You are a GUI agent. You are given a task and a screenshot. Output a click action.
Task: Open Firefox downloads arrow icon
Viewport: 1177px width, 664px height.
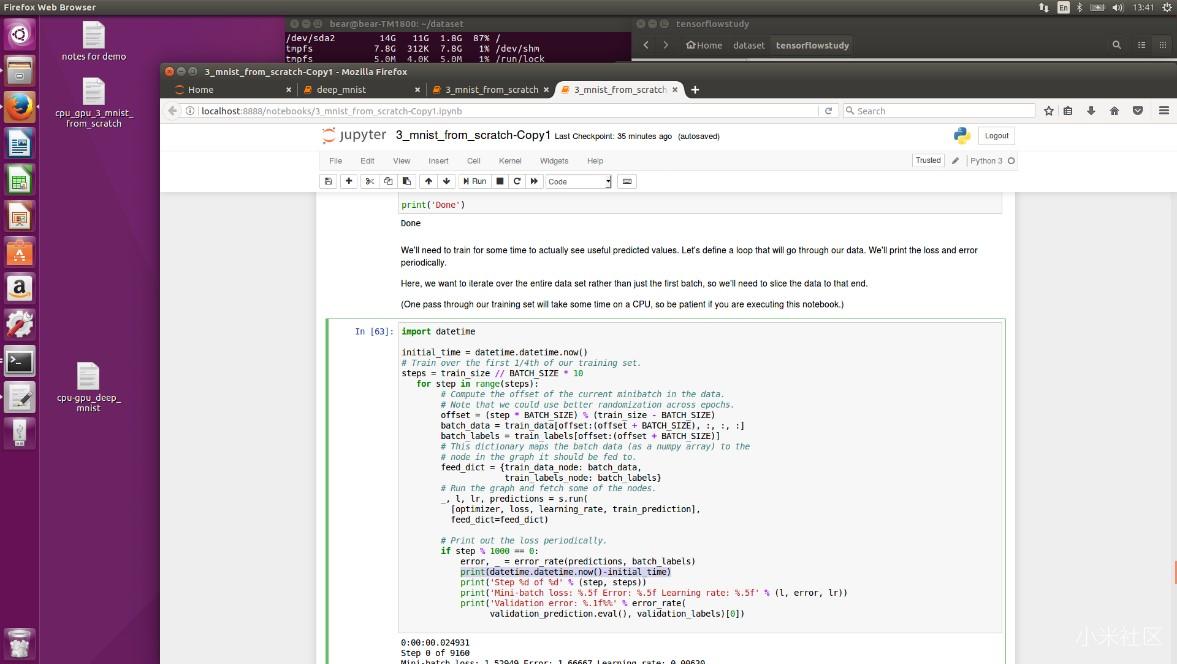[1091, 110]
